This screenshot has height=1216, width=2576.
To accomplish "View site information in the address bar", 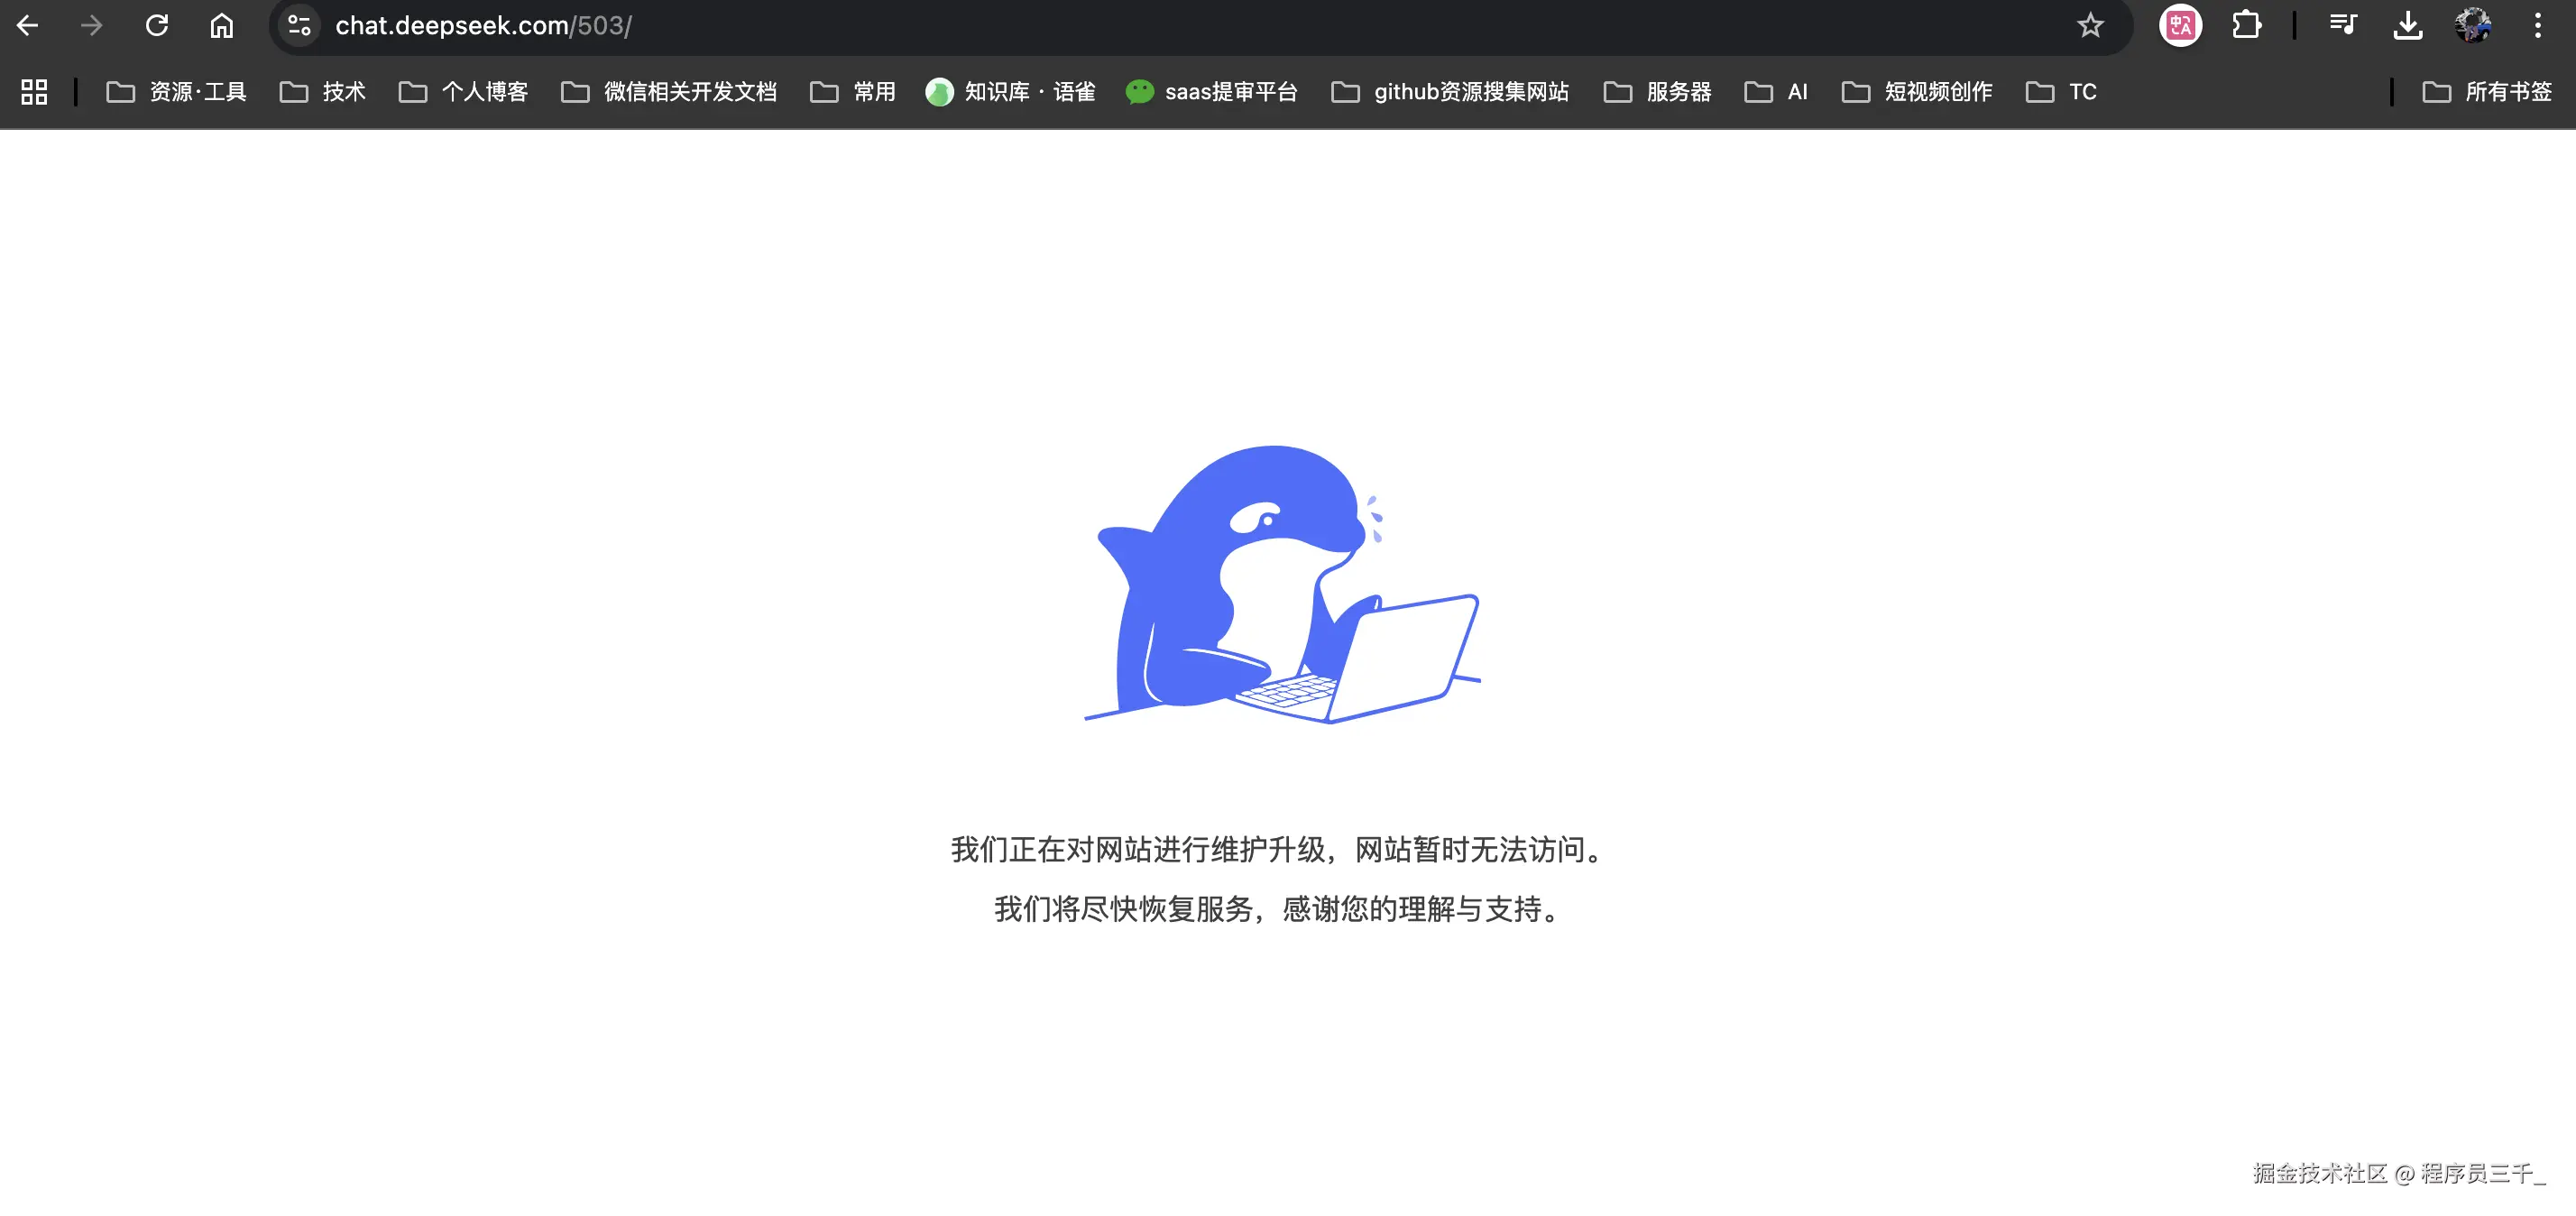I will (299, 25).
